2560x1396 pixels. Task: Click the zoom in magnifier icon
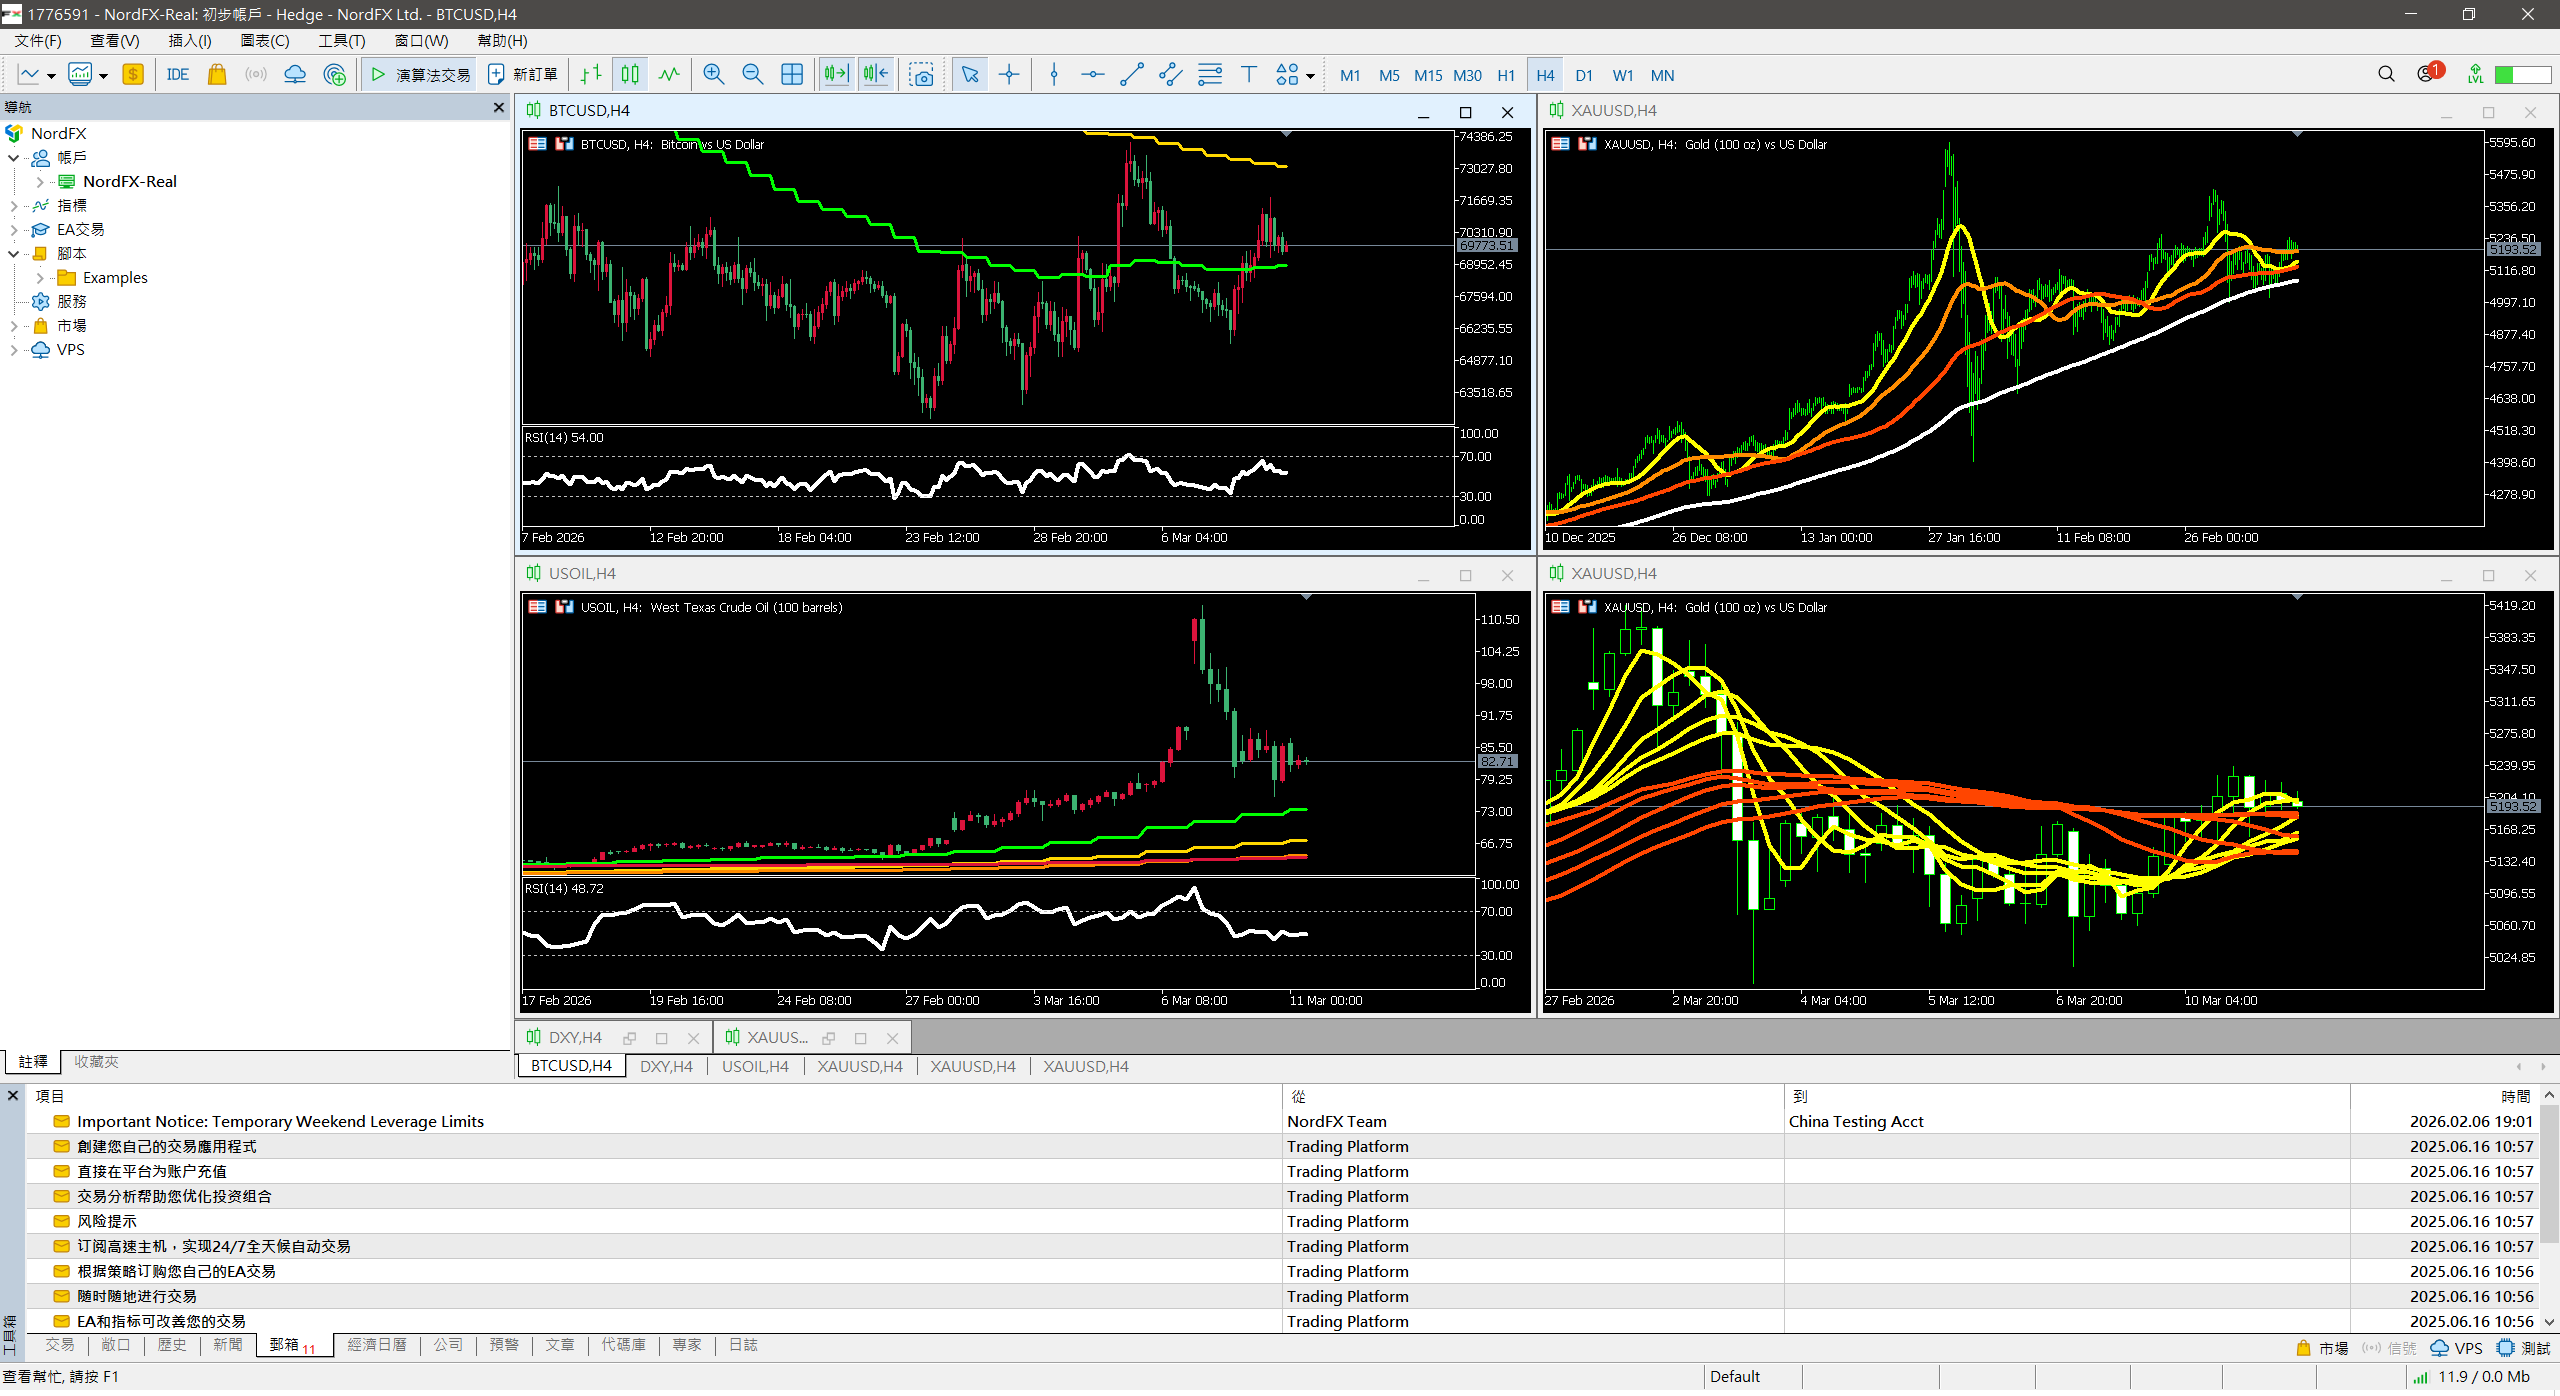click(x=713, y=75)
